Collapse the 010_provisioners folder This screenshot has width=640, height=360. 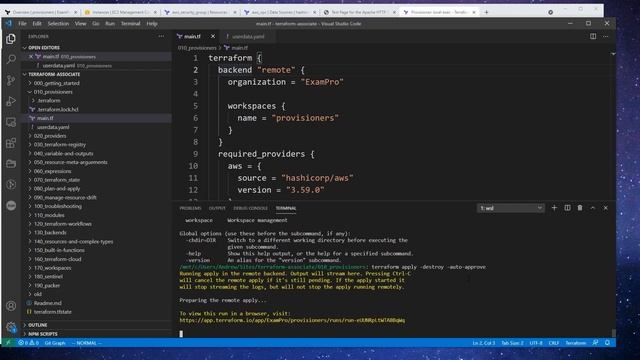tap(53, 92)
